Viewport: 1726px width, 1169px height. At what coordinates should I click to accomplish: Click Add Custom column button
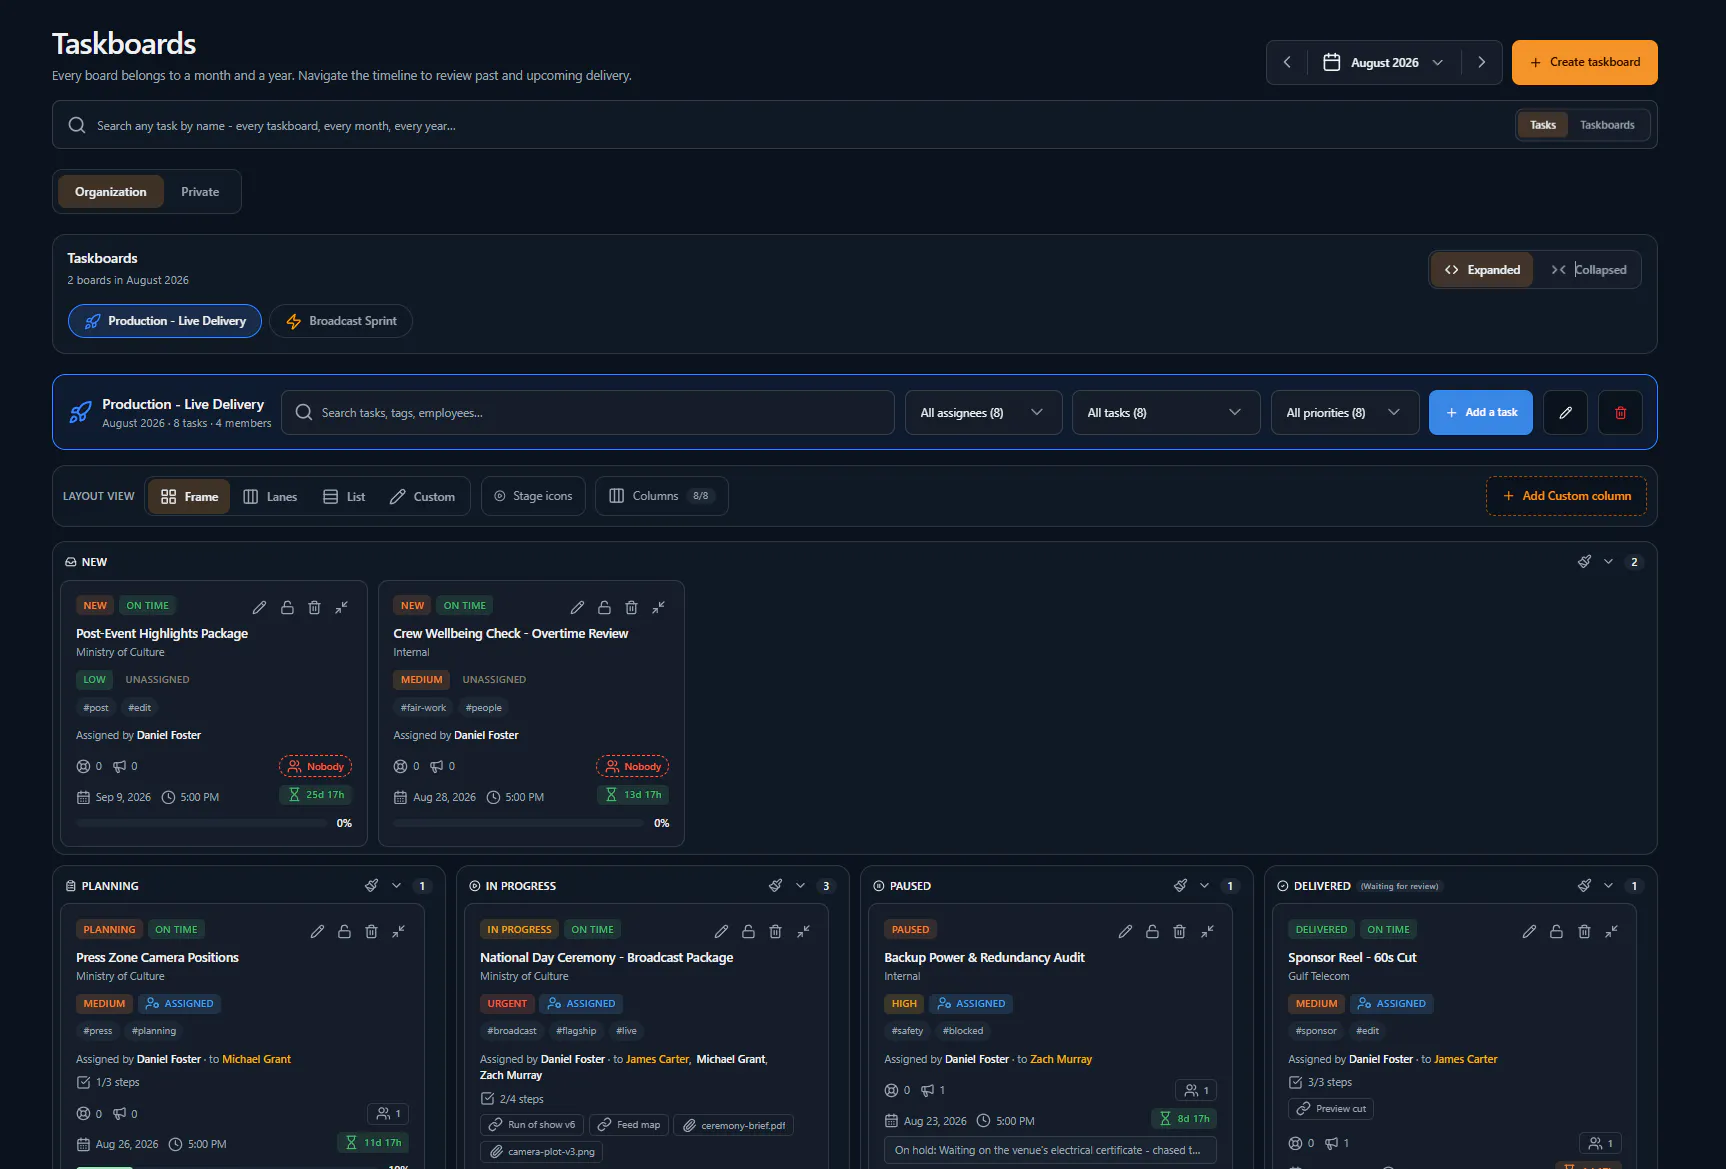click(x=1566, y=496)
